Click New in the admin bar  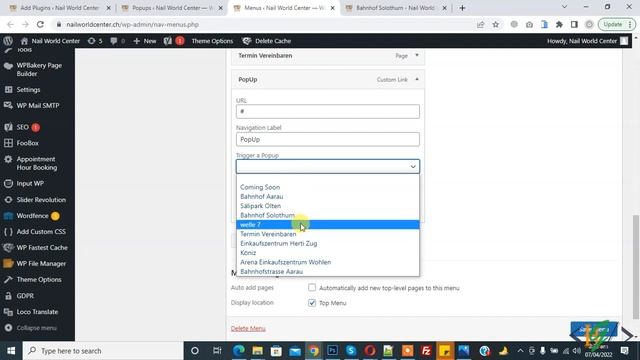coord(145,41)
